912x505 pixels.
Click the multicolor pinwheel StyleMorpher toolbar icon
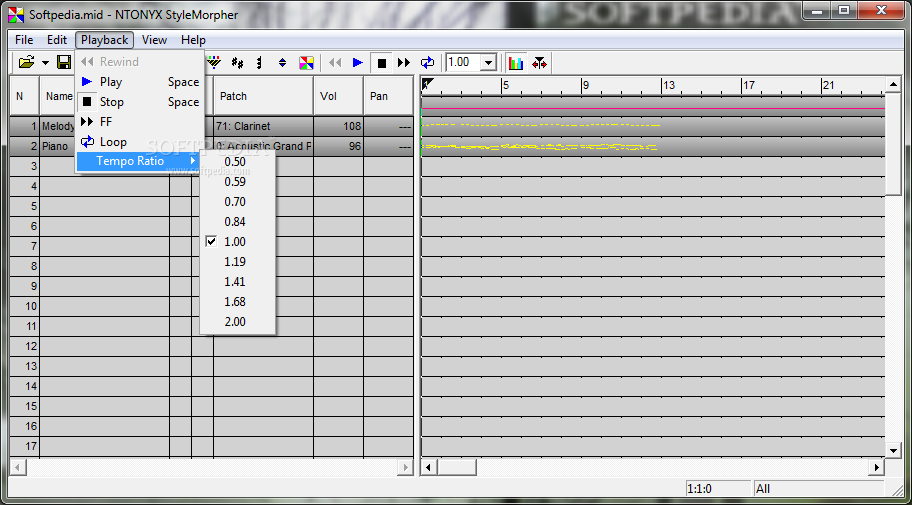[x=306, y=63]
